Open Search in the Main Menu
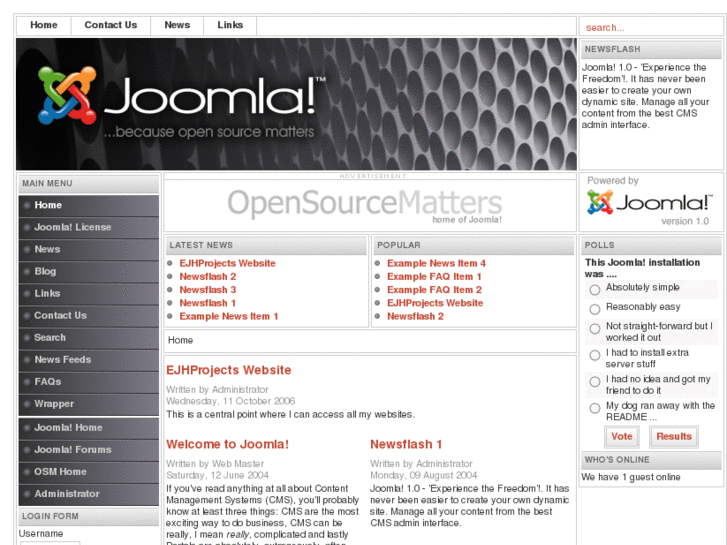The height and width of the screenshot is (545, 727). click(89, 338)
